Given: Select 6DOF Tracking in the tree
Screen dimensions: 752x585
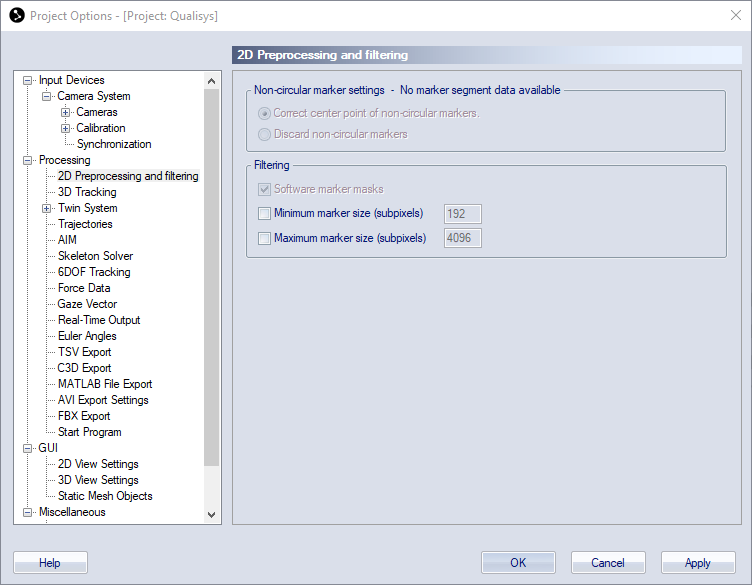Looking at the screenshot, I should (94, 272).
